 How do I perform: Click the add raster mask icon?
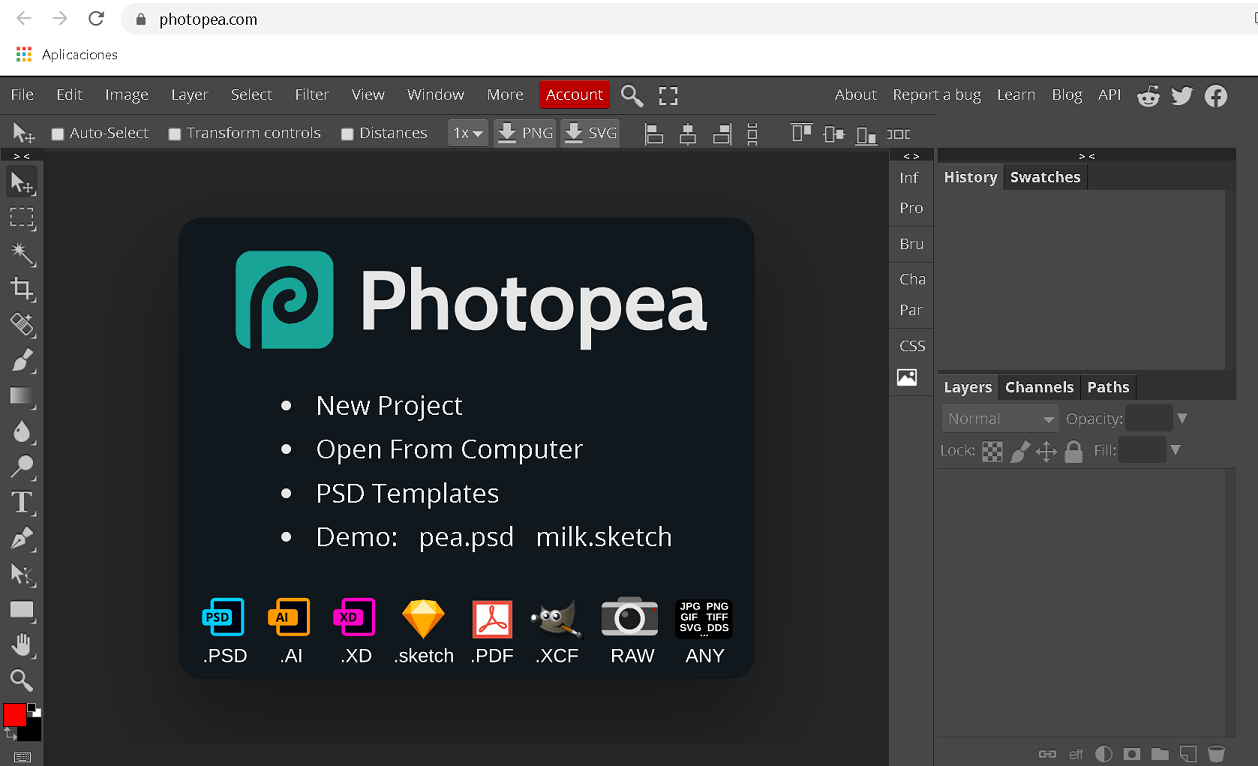1132,754
